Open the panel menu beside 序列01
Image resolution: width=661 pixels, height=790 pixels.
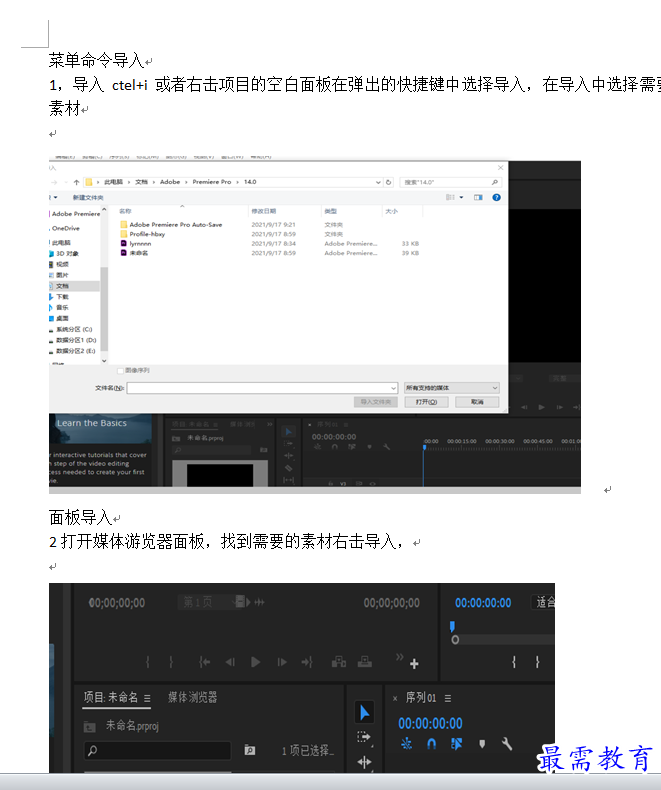(x=448, y=698)
